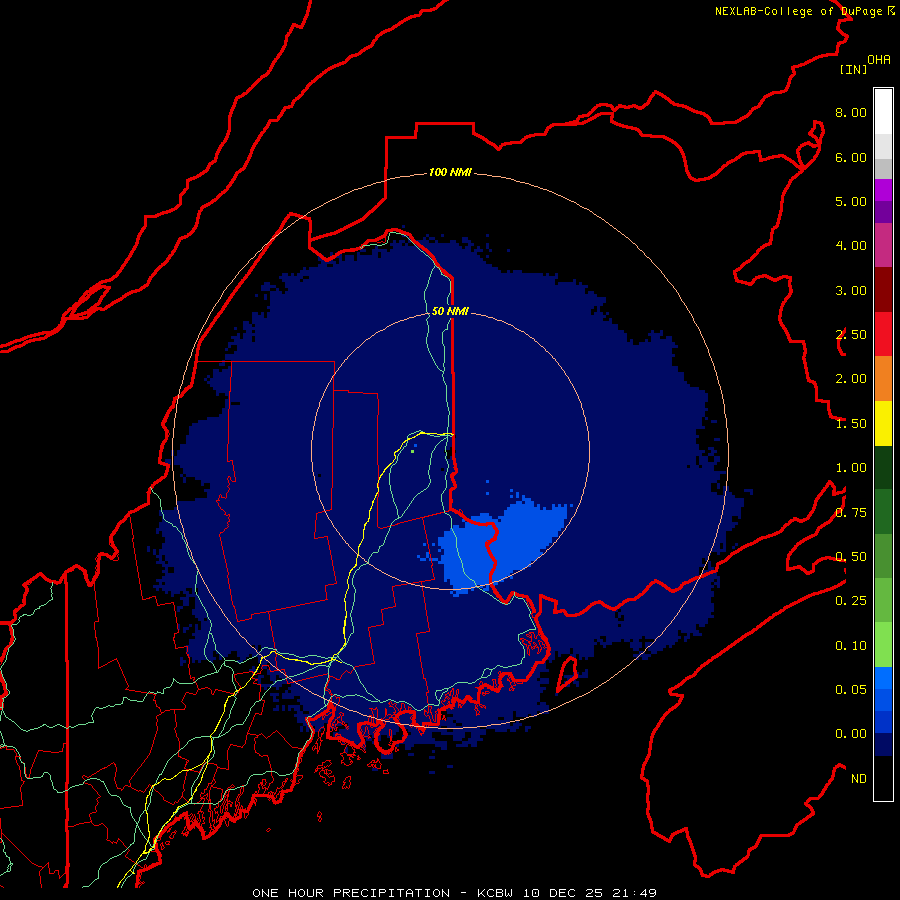
Task: Click the 1.00 legend value
Action: 851,468
